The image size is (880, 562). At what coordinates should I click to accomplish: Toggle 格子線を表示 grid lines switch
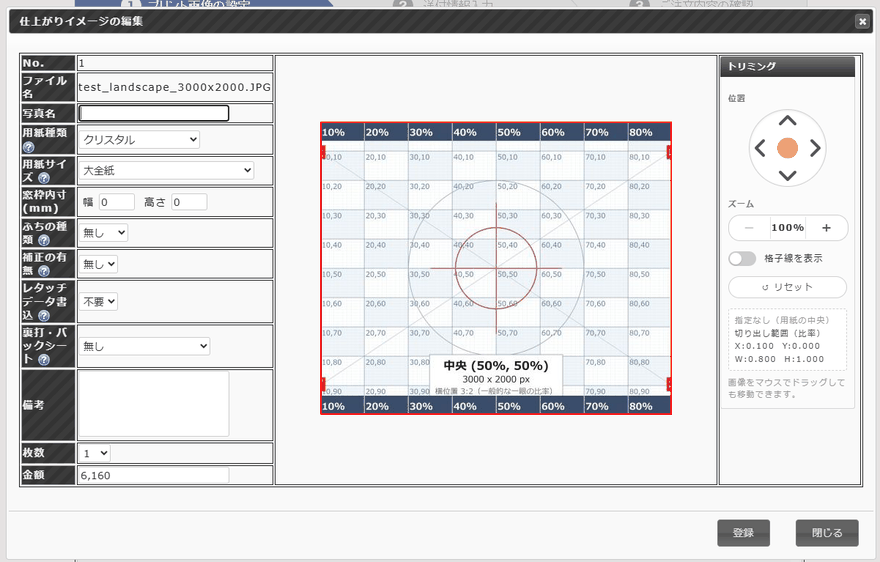pyautogui.click(x=742, y=258)
